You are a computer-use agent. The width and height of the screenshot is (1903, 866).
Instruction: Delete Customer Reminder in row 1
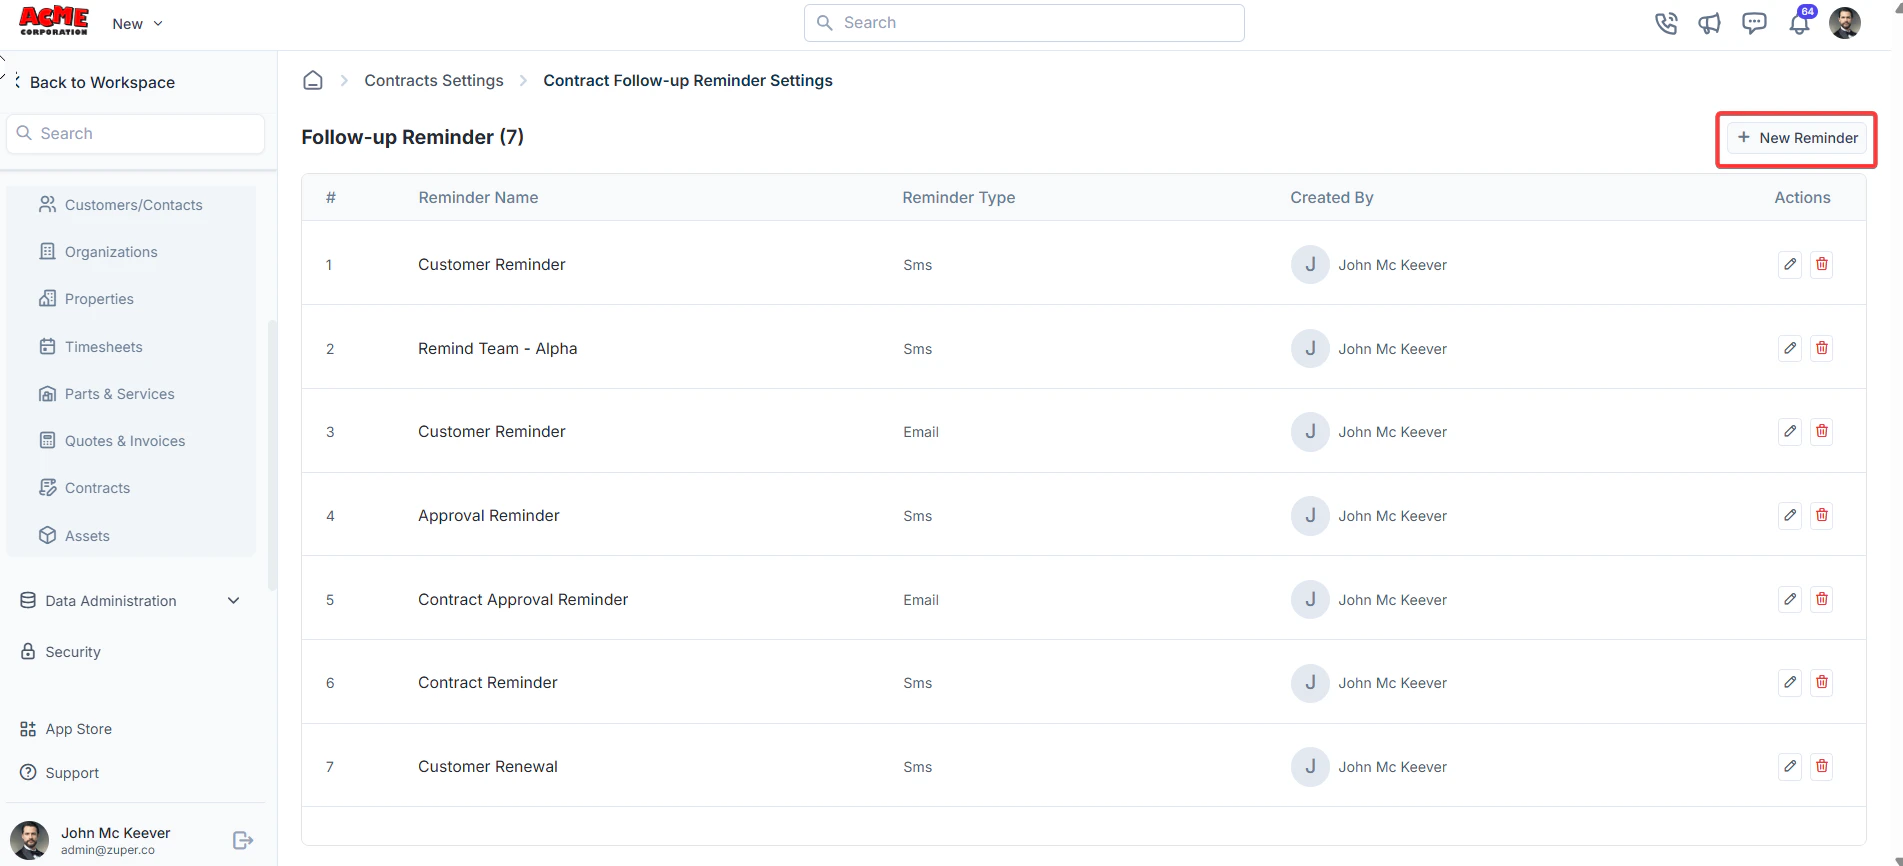(x=1822, y=264)
